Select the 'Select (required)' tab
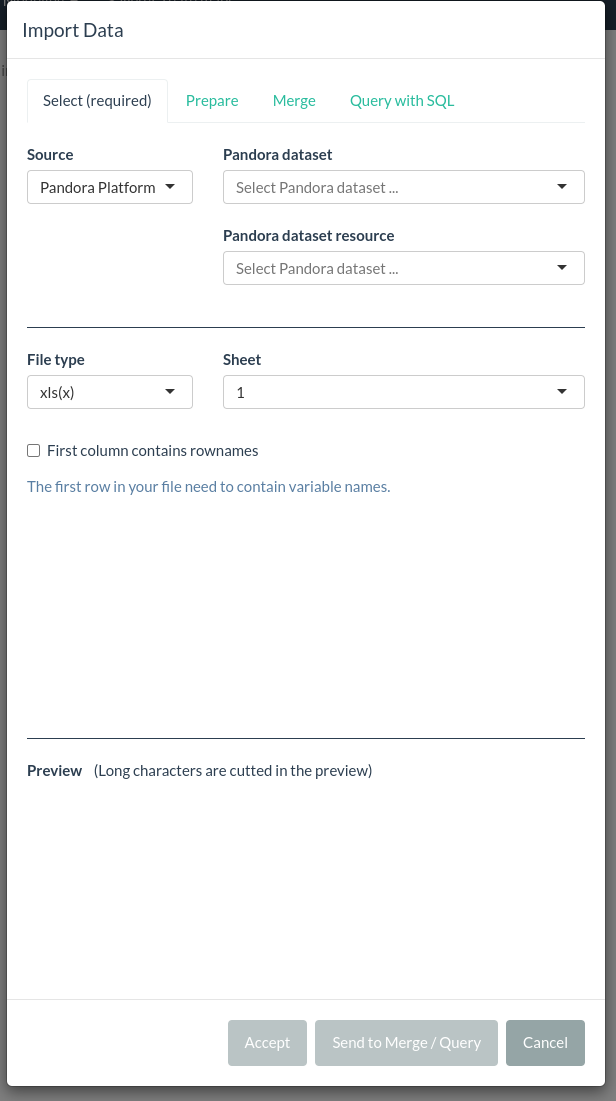The image size is (616, 1101). pos(97,100)
